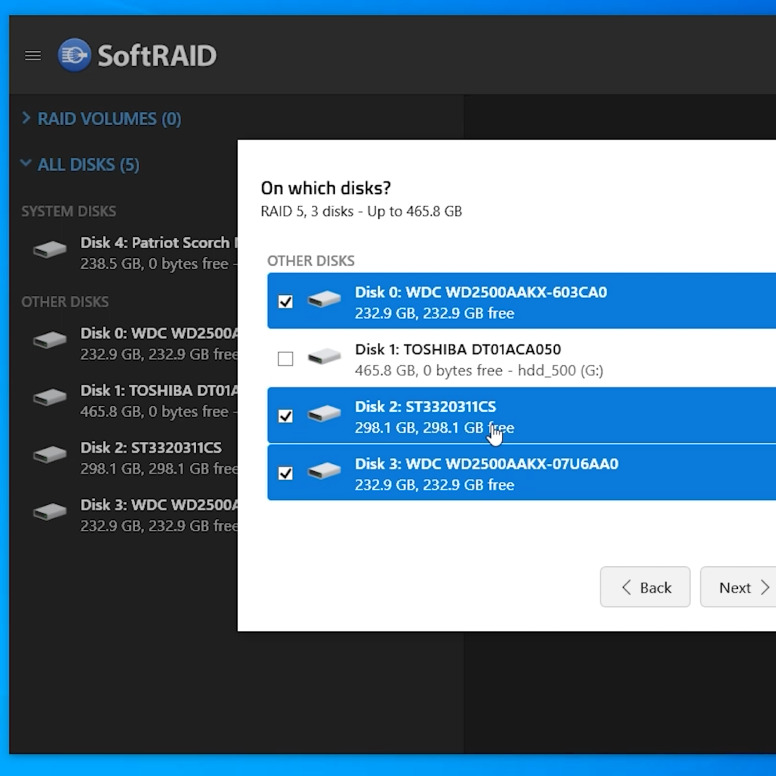Click dialog Disk 3 drive icon
Screen dimensions: 776x776
point(324,471)
